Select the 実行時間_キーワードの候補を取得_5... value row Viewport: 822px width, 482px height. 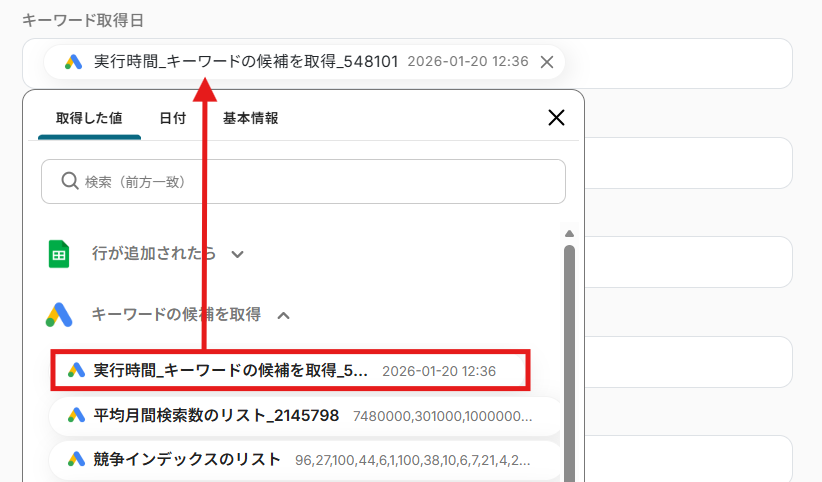290,370
